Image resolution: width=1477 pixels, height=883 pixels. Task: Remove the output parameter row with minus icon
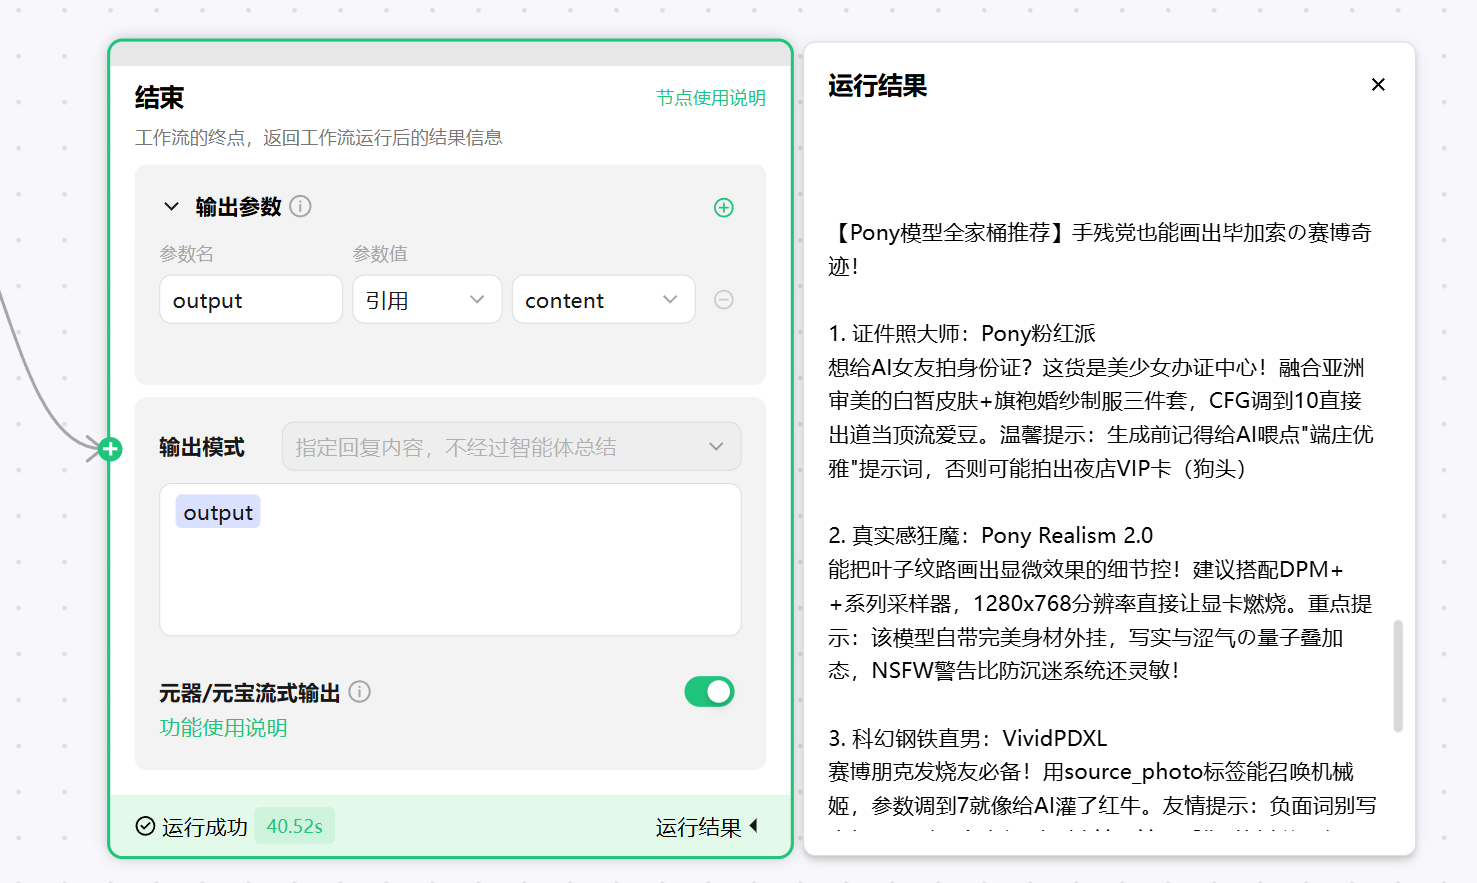[724, 300]
